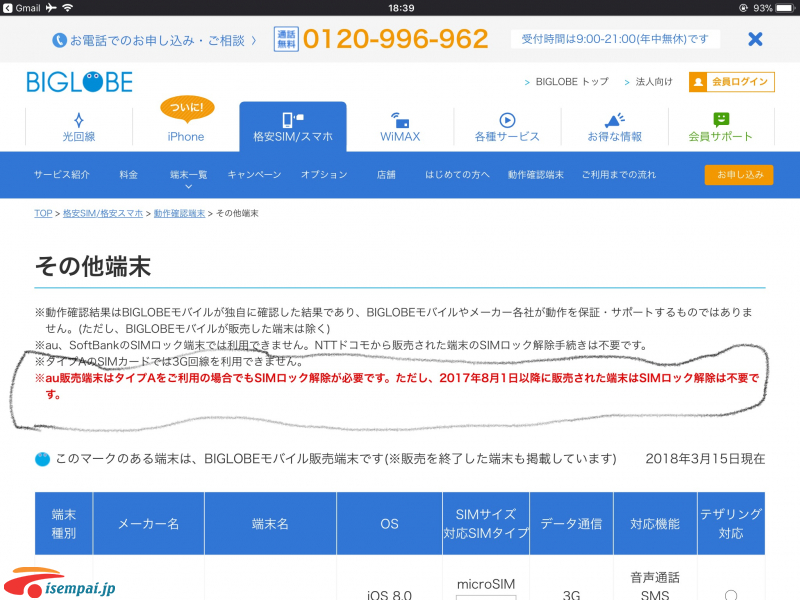Viewport: 800px width, 600px height.
Task: Tap the rotation lock status icon
Action: click(x=743, y=8)
